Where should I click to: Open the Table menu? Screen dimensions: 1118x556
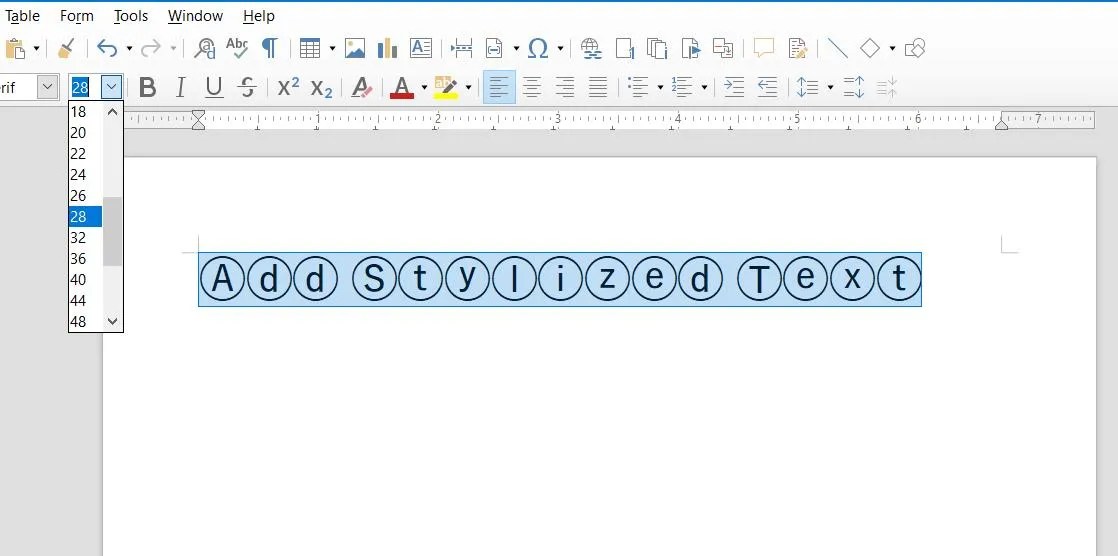(x=21, y=16)
